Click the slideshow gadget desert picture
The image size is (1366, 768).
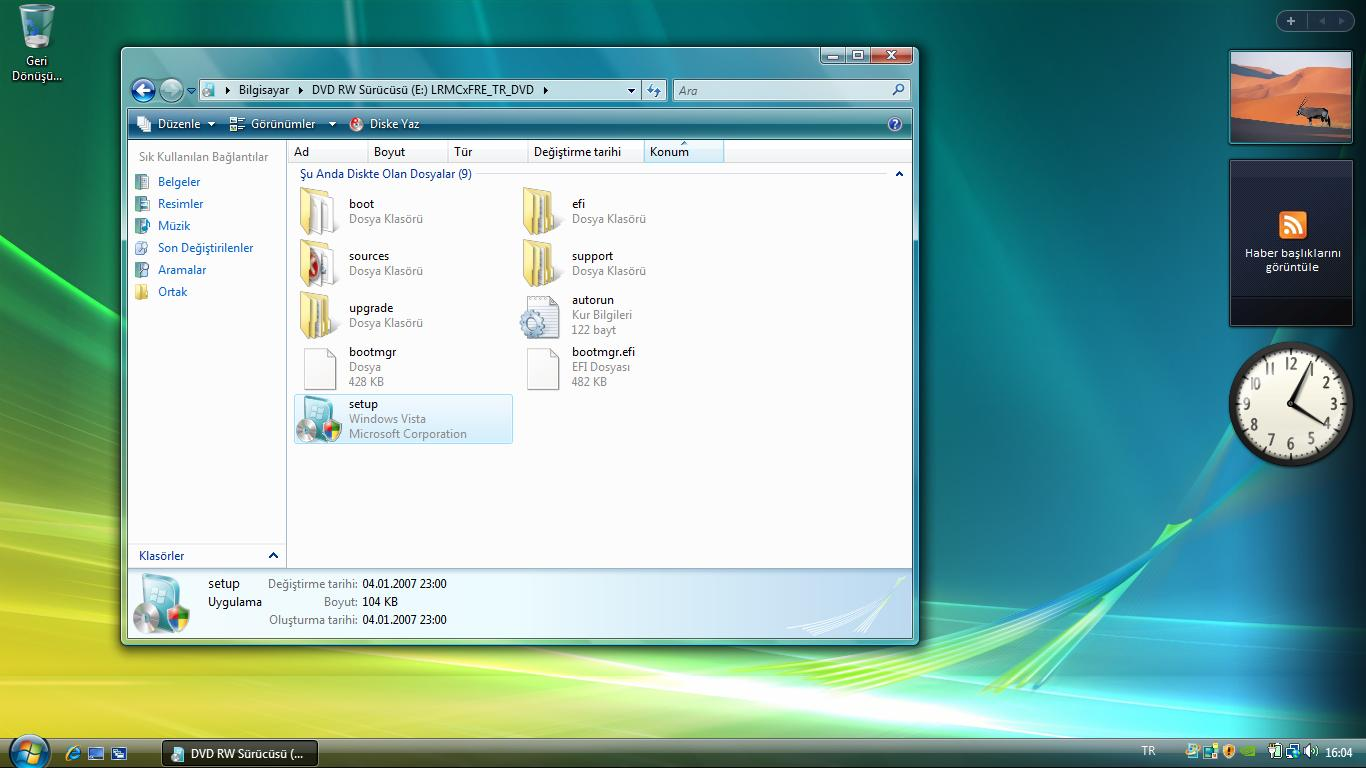(x=1290, y=97)
